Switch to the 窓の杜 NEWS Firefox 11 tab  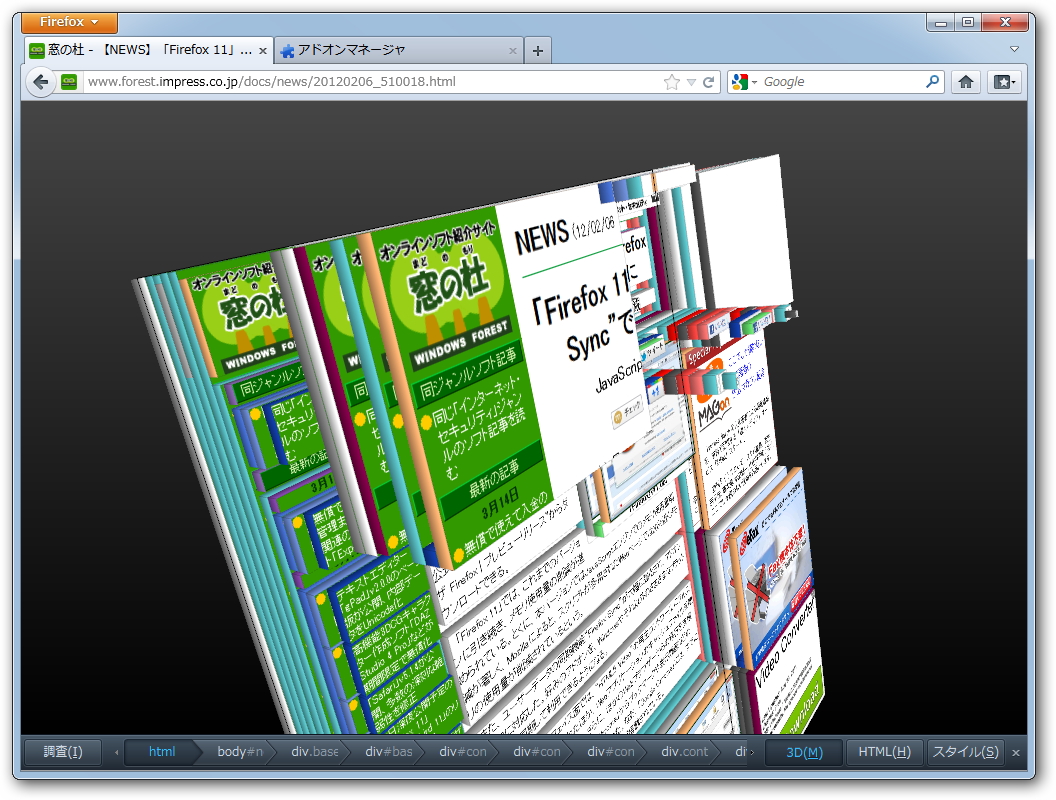coord(149,50)
